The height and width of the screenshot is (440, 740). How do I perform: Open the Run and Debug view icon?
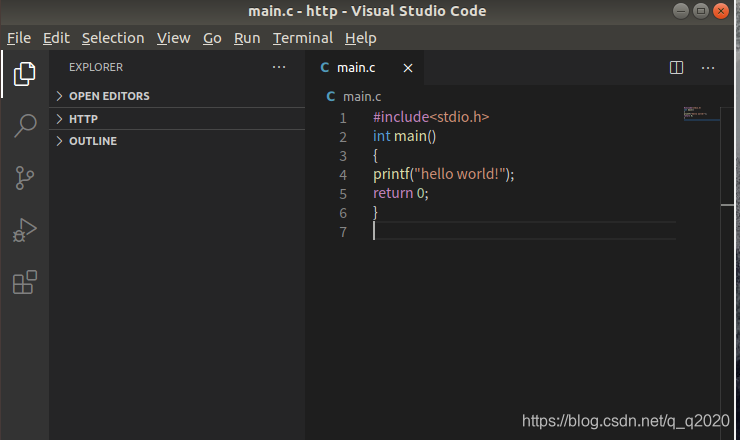(x=25, y=230)
